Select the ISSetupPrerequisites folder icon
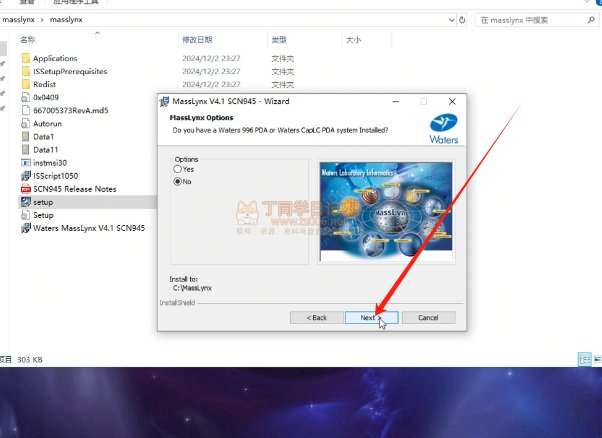This screenshot has width=602, height=438. coord(26,71)
